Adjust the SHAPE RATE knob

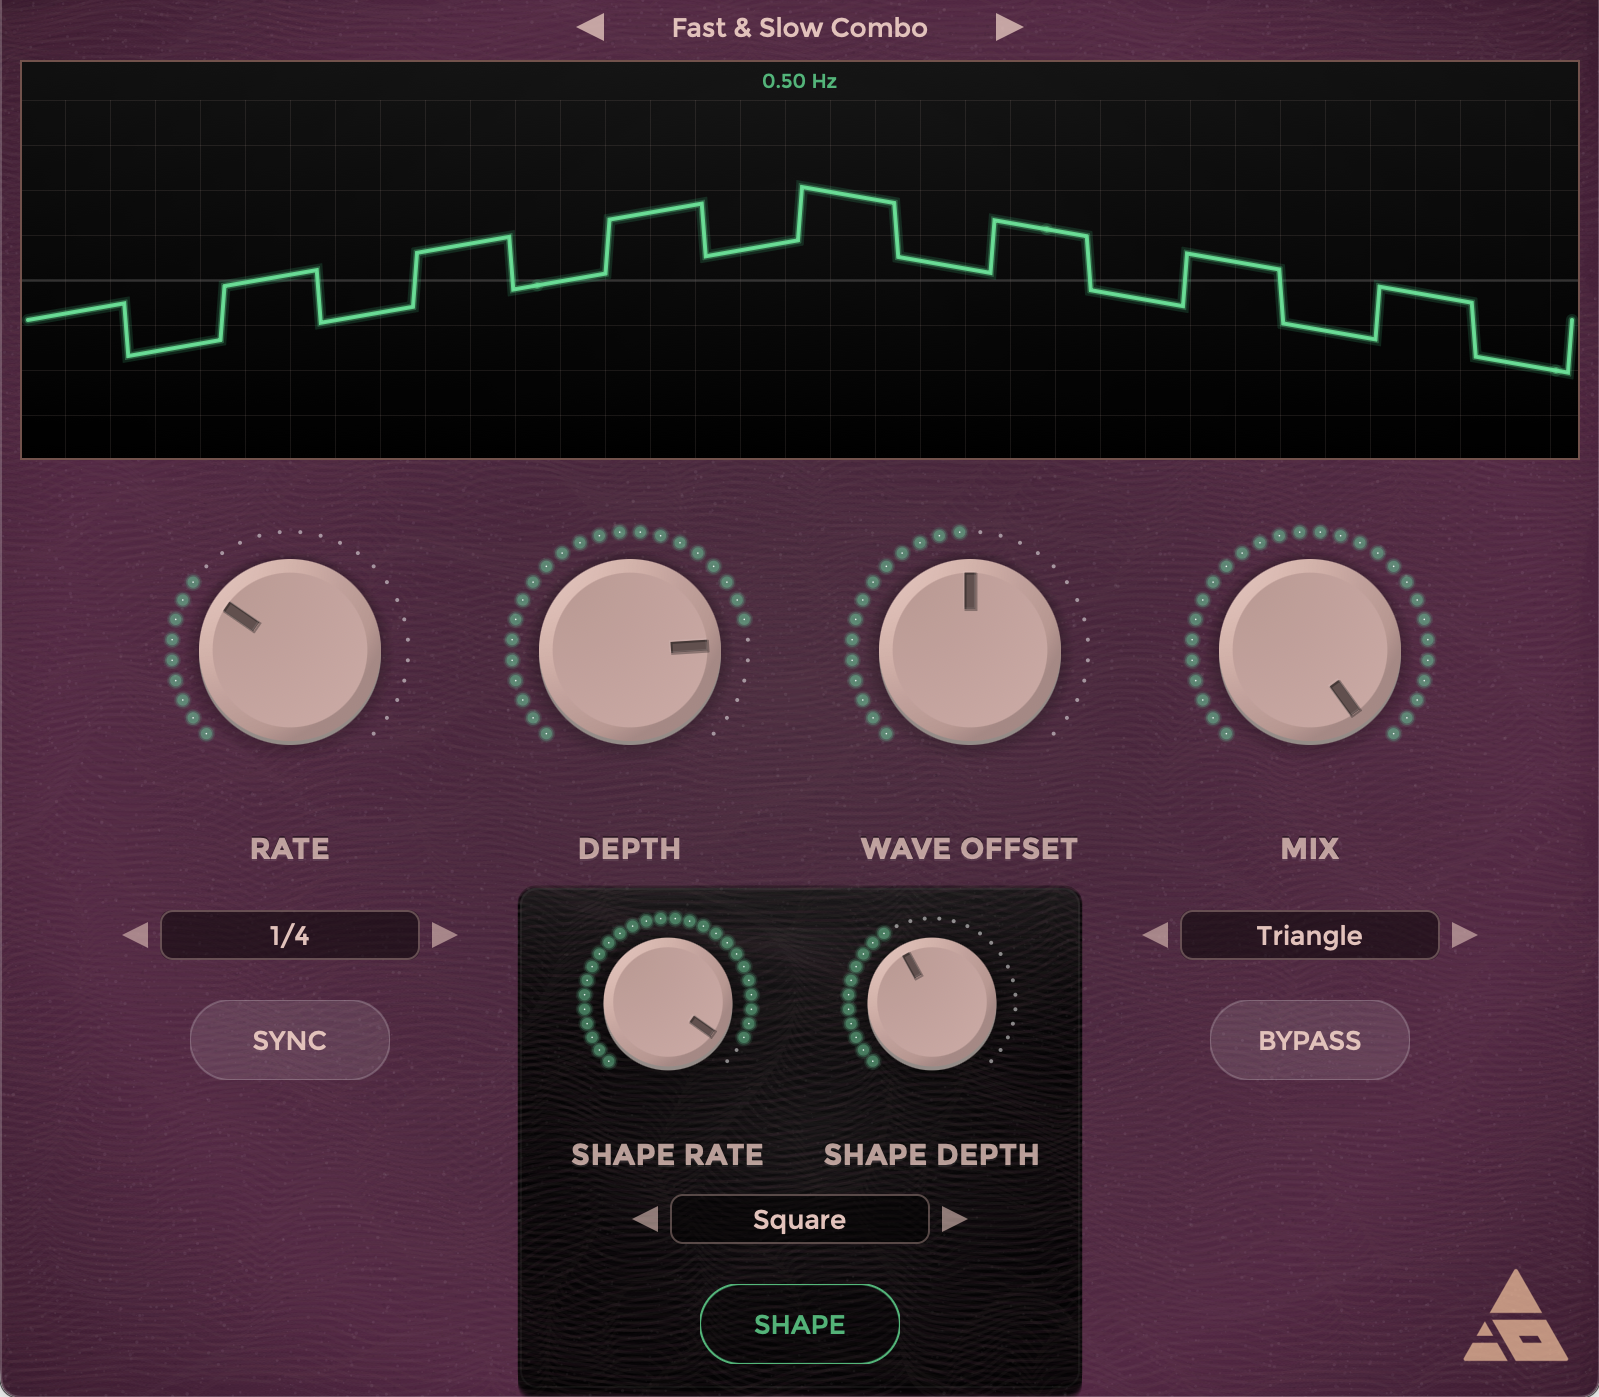tap(667, 1003)
